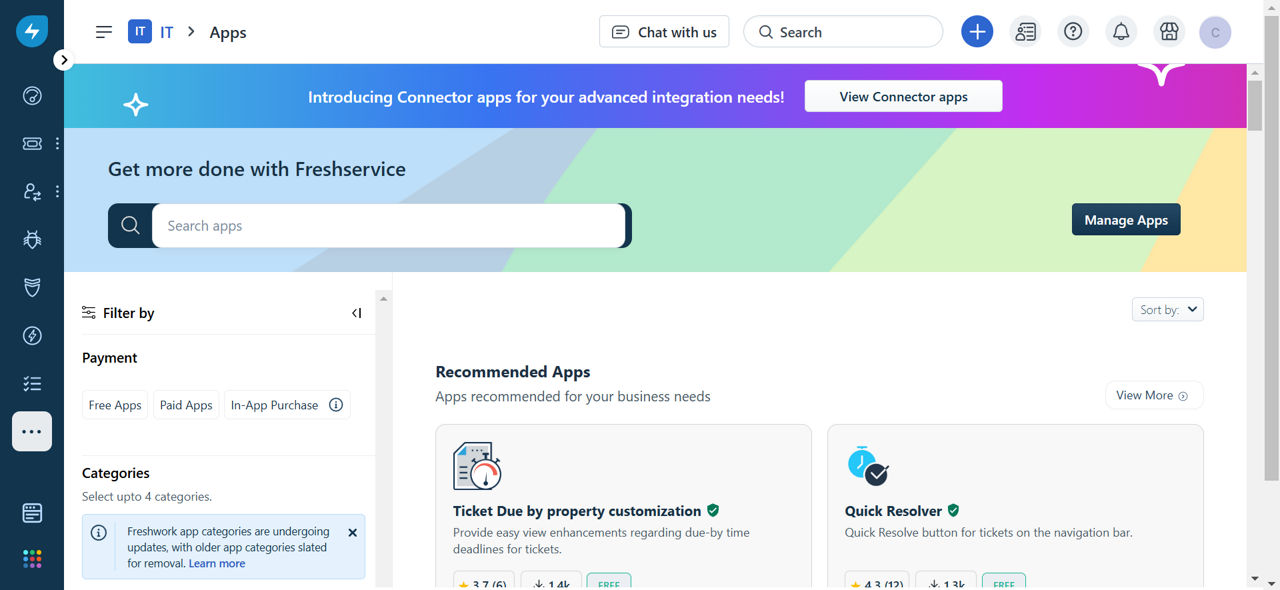Click the Search apps input field
Image resolution: width=1280 pixels, height=590 pixels.
click(389, 226)
